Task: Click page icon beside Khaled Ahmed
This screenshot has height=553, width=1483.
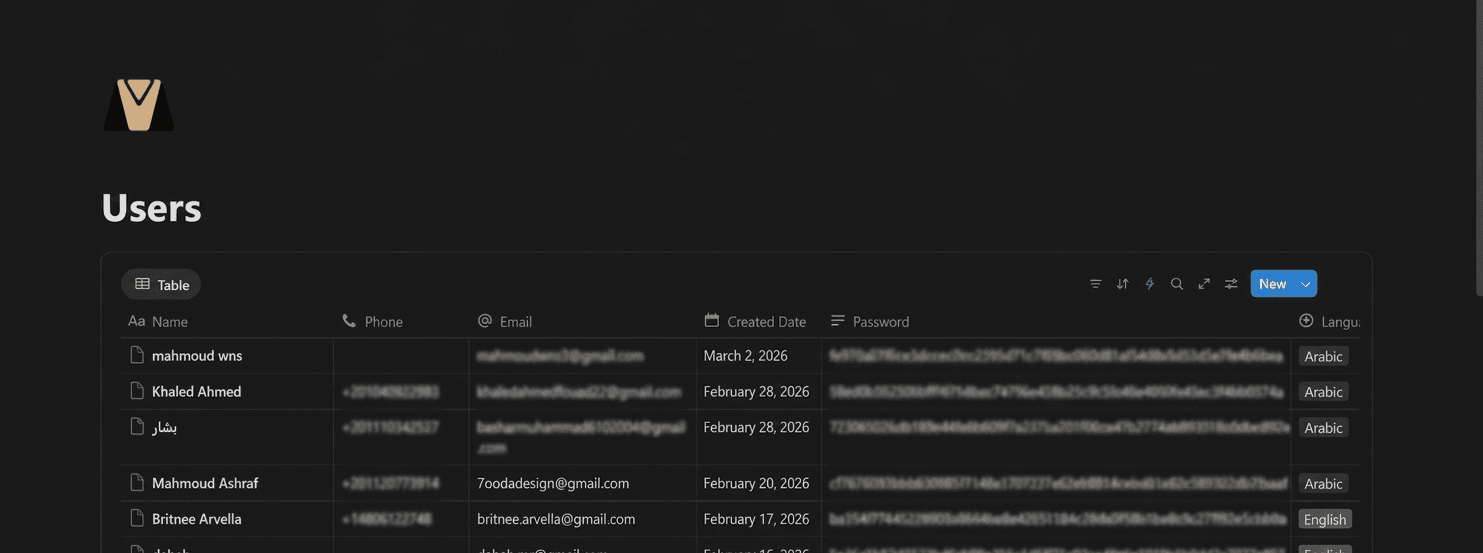Action: 137,391
